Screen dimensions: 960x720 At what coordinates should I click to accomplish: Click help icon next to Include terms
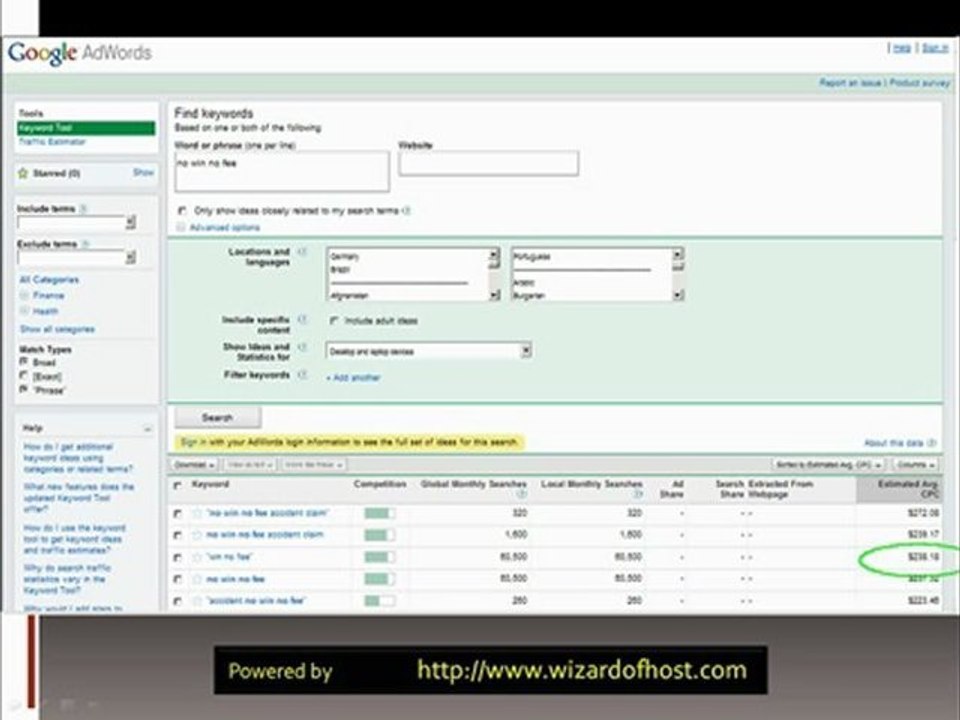click(83, 209)
